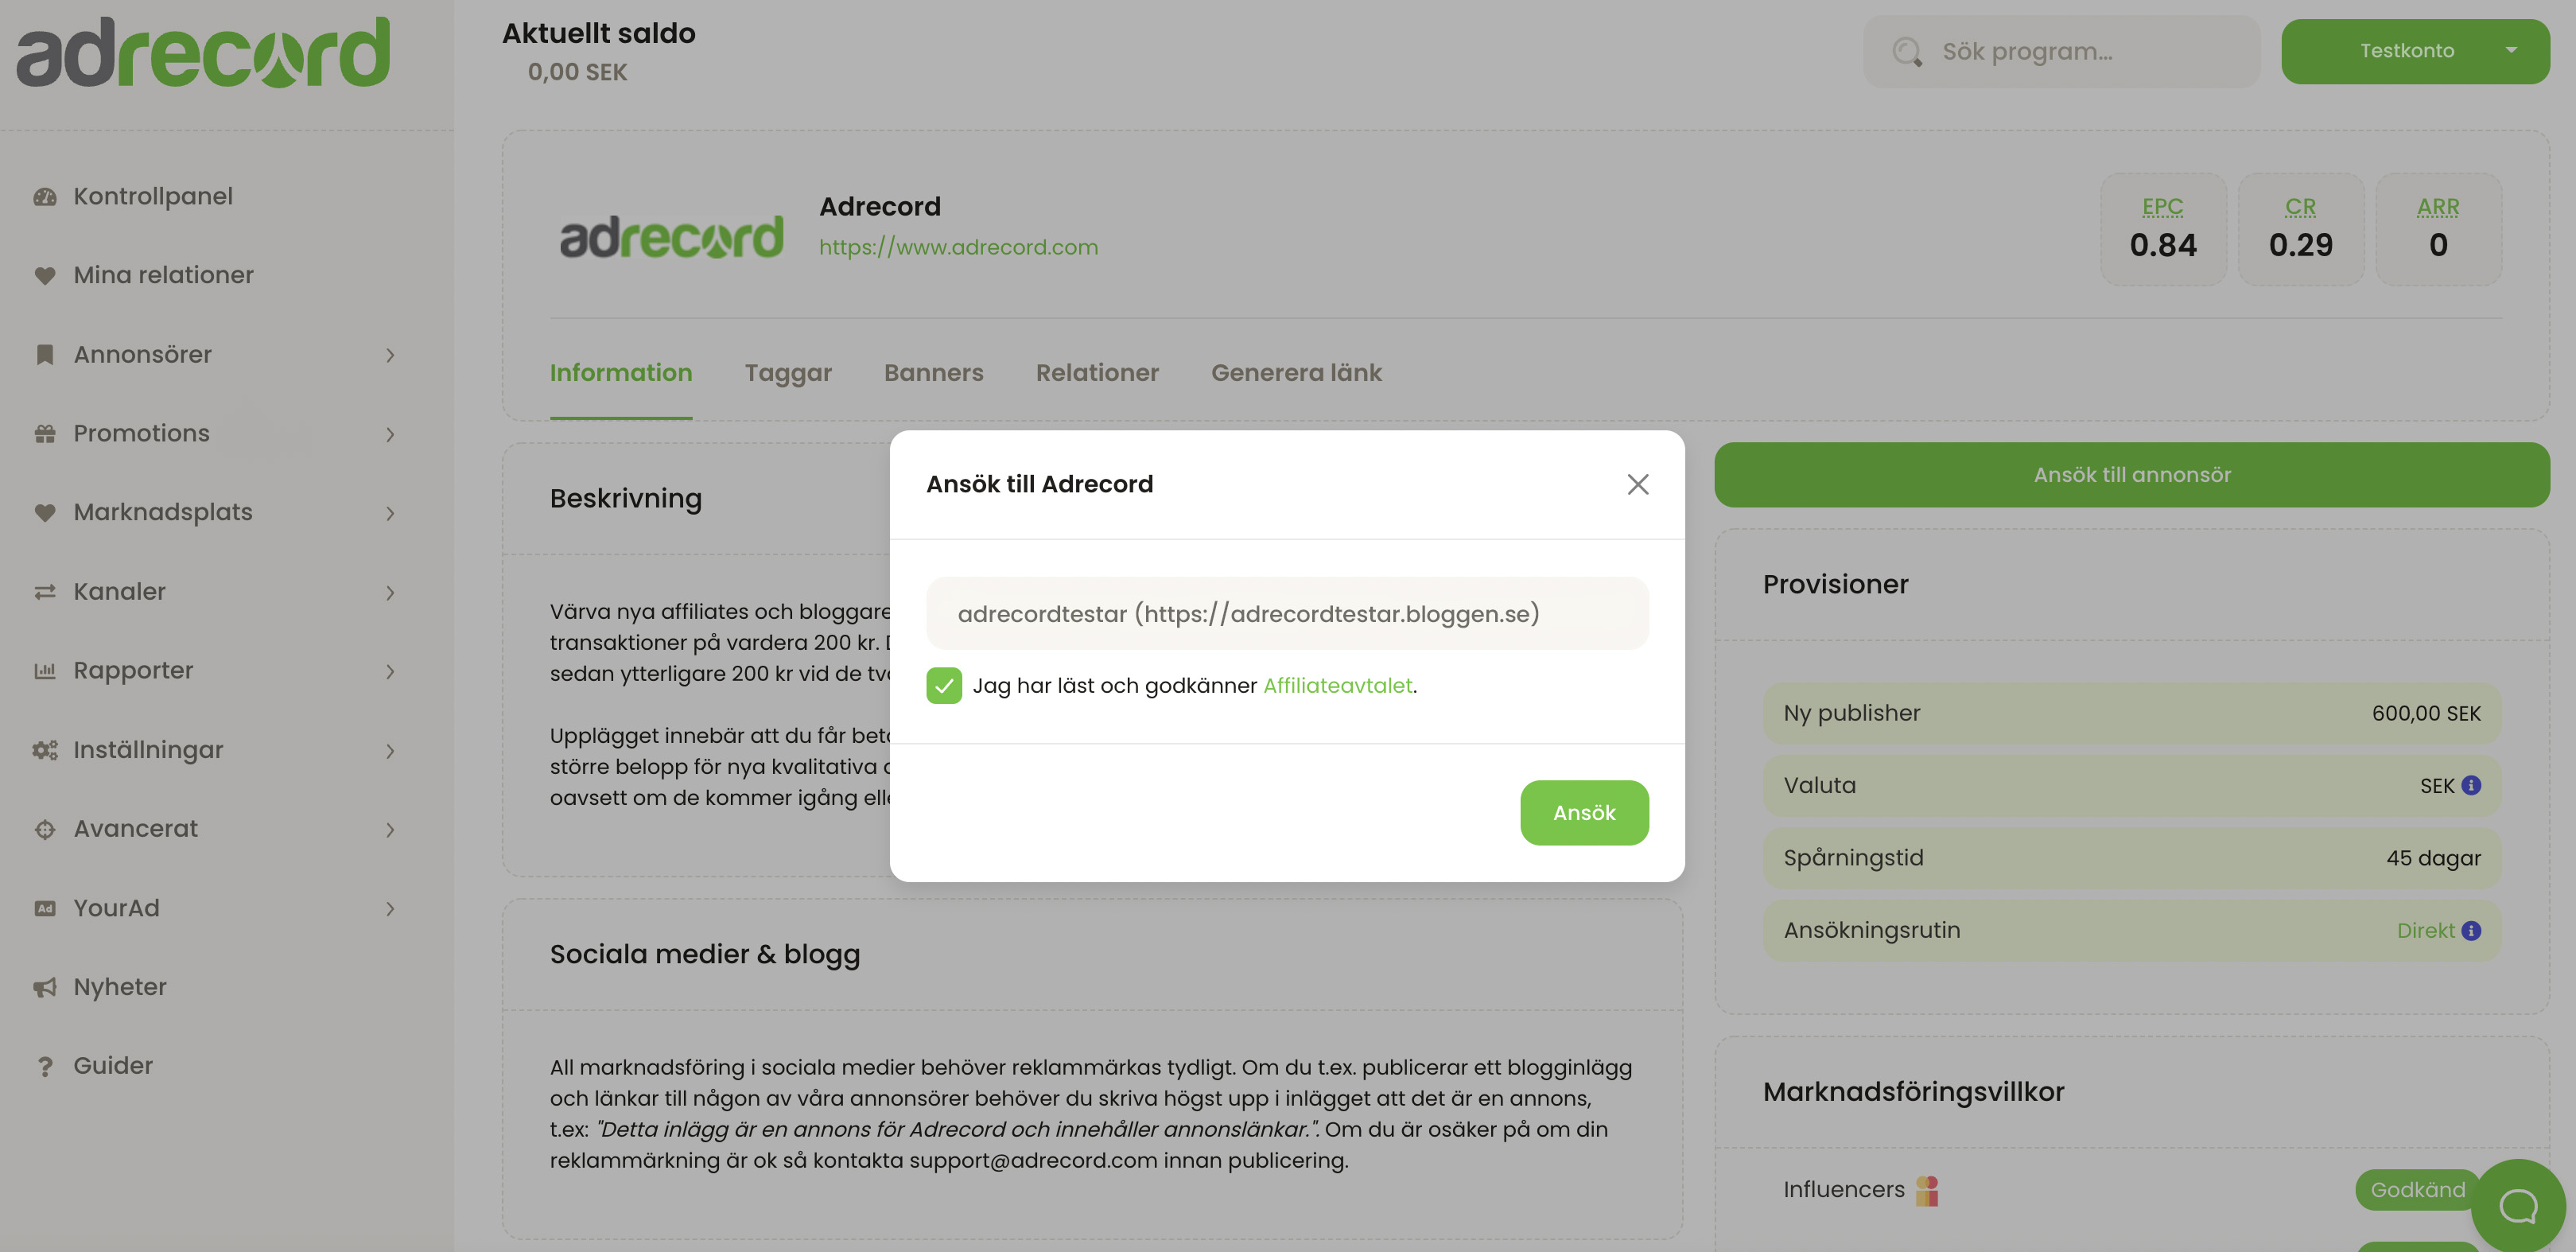This screenshot has height=1252, width=2576.
Task: Click the Nyheter sidebar icon
Action: pos(43,987)
